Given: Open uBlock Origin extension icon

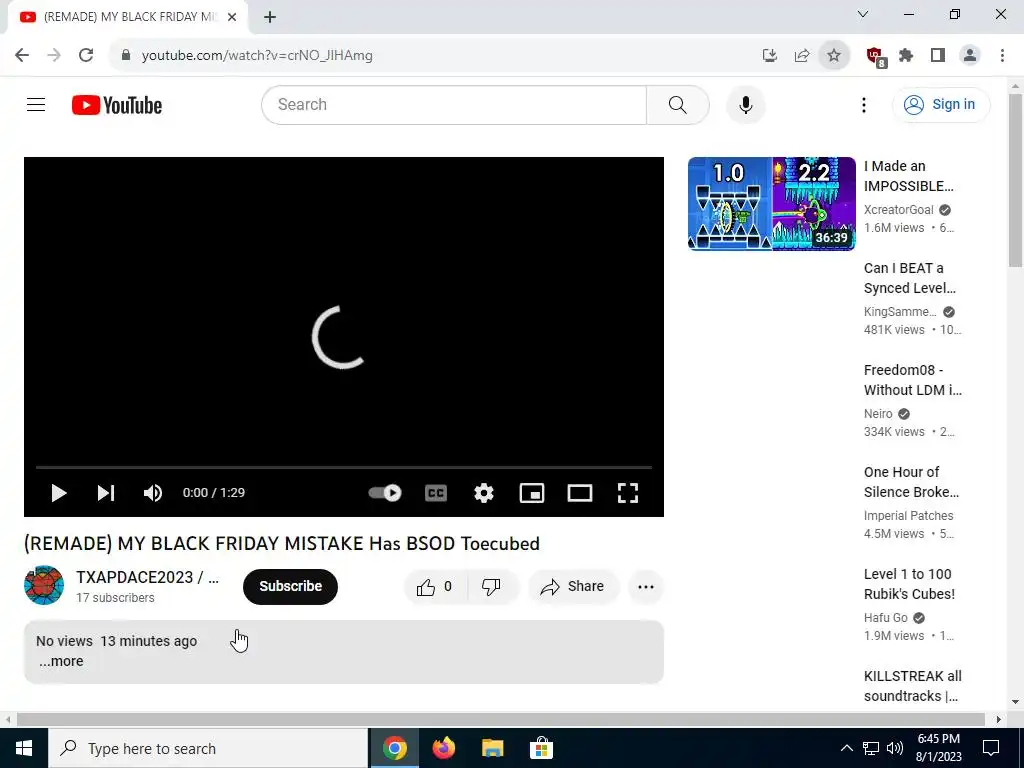Looking at the screenshot, I should click(875, 56).
